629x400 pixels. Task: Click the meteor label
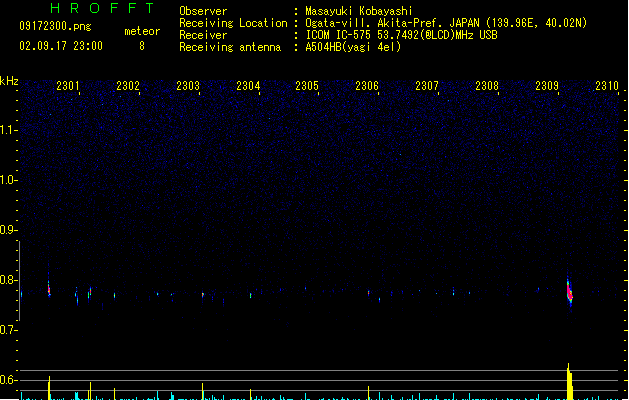(142, 31)
